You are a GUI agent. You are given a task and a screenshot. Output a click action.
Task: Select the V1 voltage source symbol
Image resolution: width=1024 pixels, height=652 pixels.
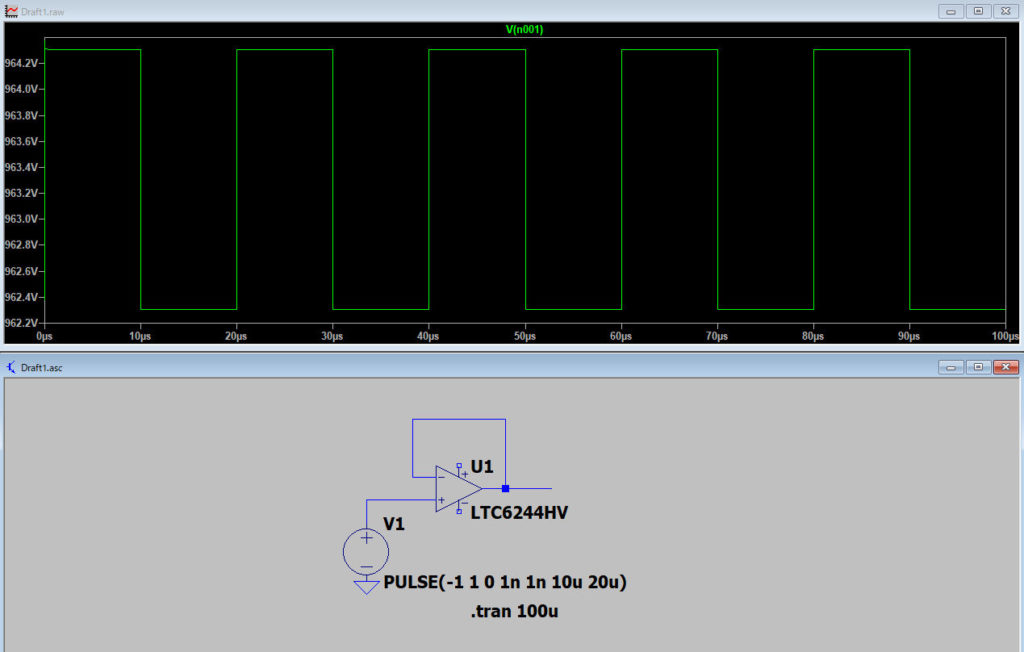click(x=366, y=551)
